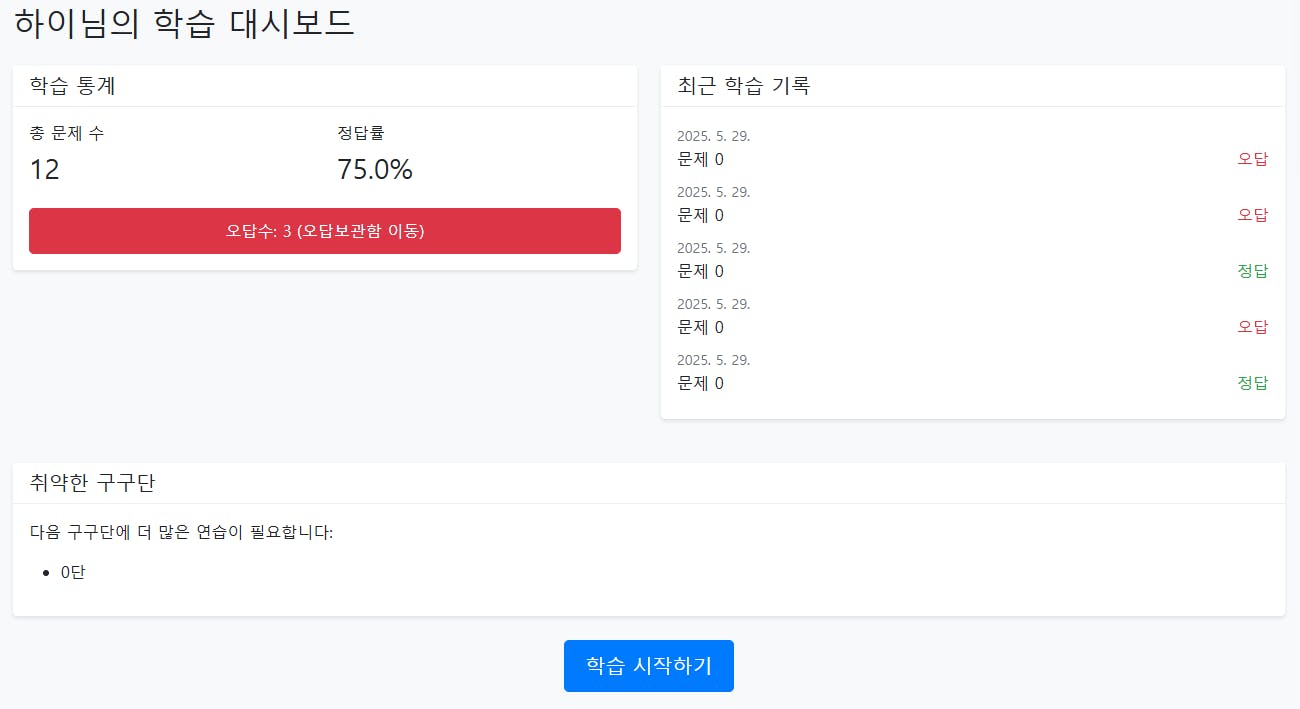This screenshot has height=709, width=1300.
Task: Click the 하이님의 학습 대시보드 page title
Action: coord(185,24)
